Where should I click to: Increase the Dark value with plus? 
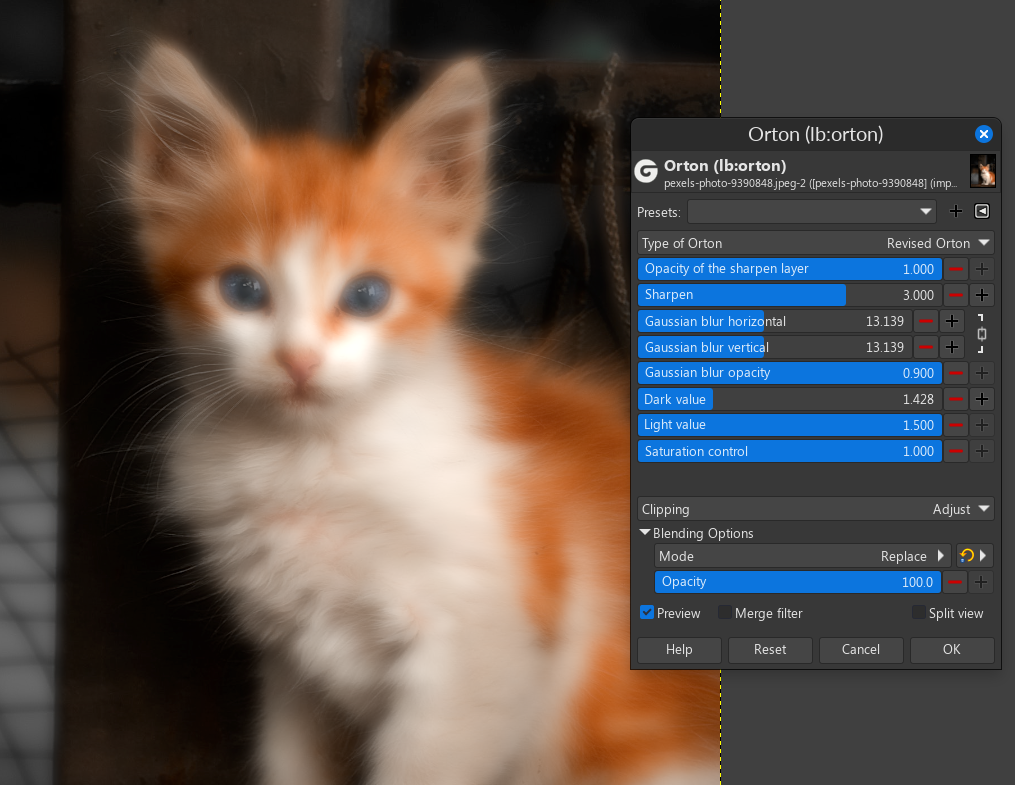982,399
